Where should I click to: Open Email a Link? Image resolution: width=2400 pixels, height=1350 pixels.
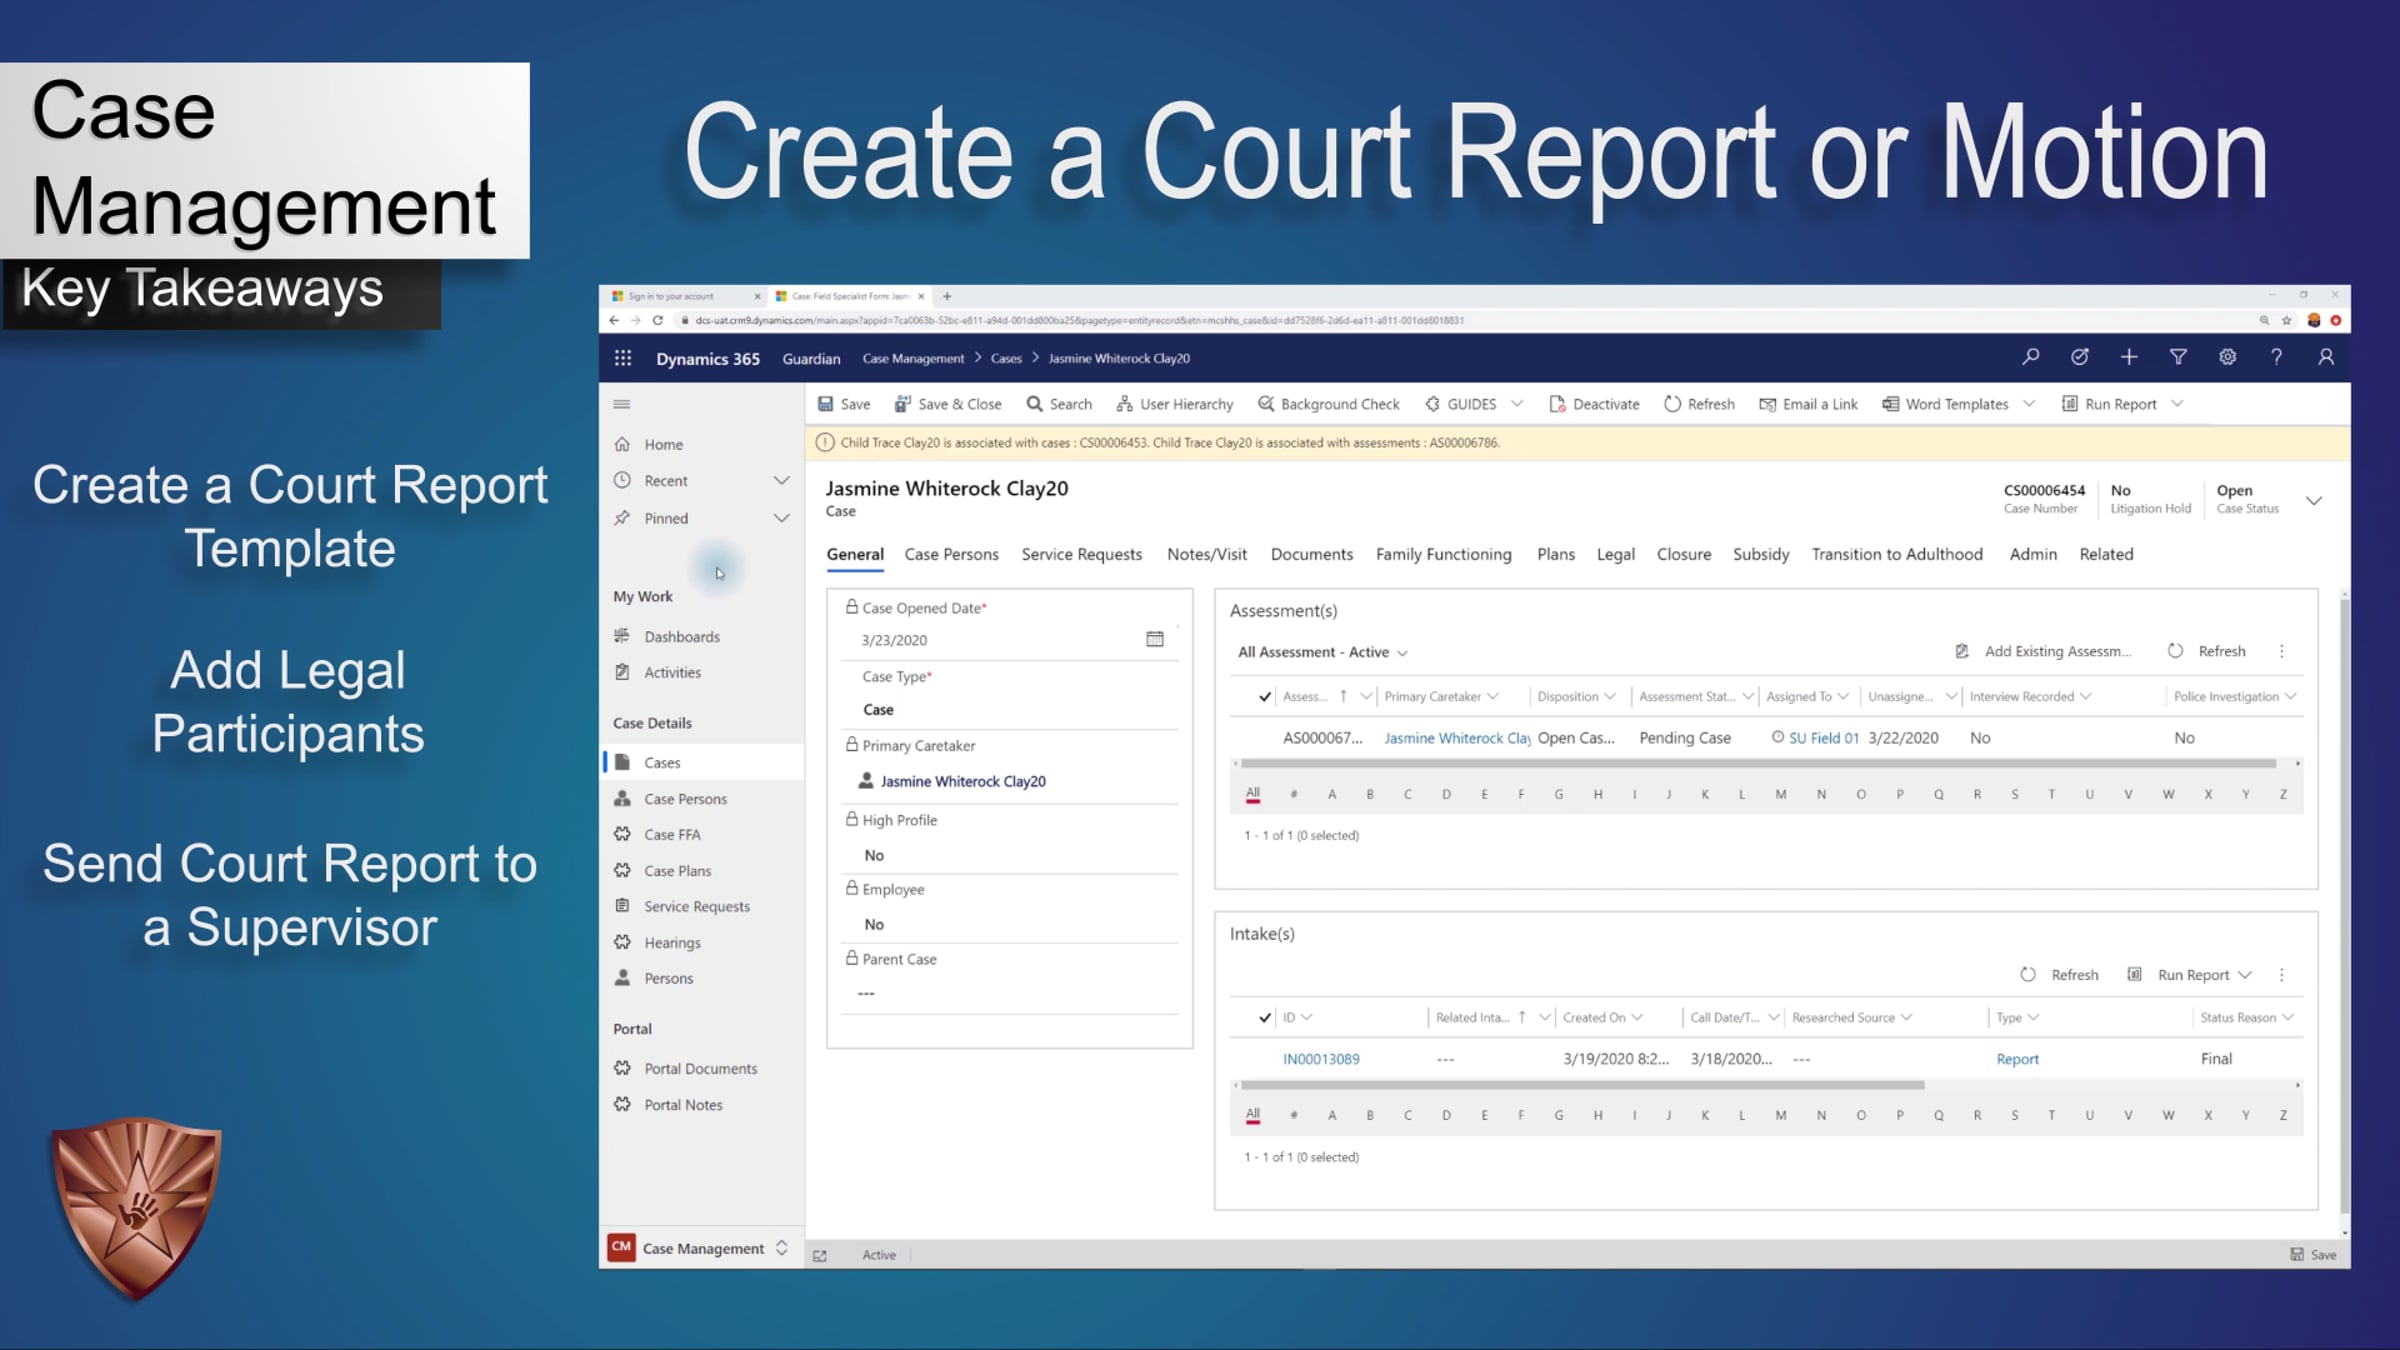coord(1808,404)
